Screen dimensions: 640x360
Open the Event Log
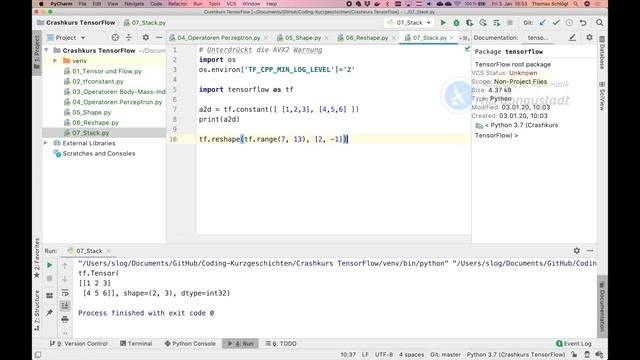coord(573,344)
